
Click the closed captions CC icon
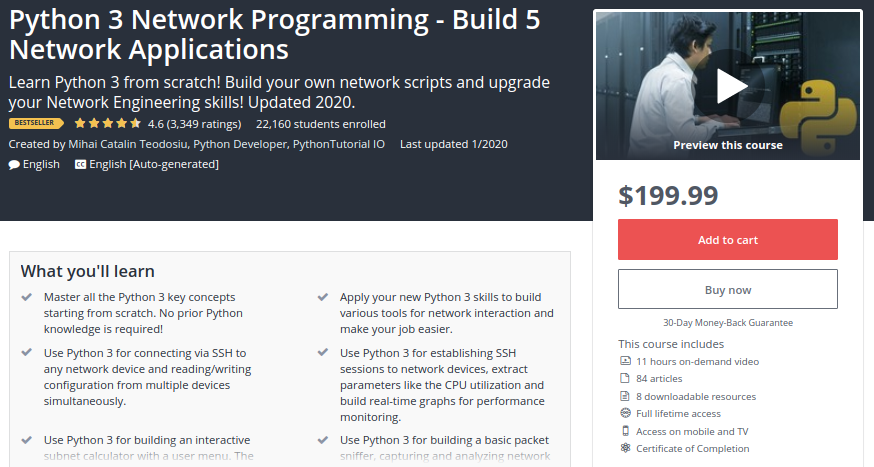click(x=80, y=164)
